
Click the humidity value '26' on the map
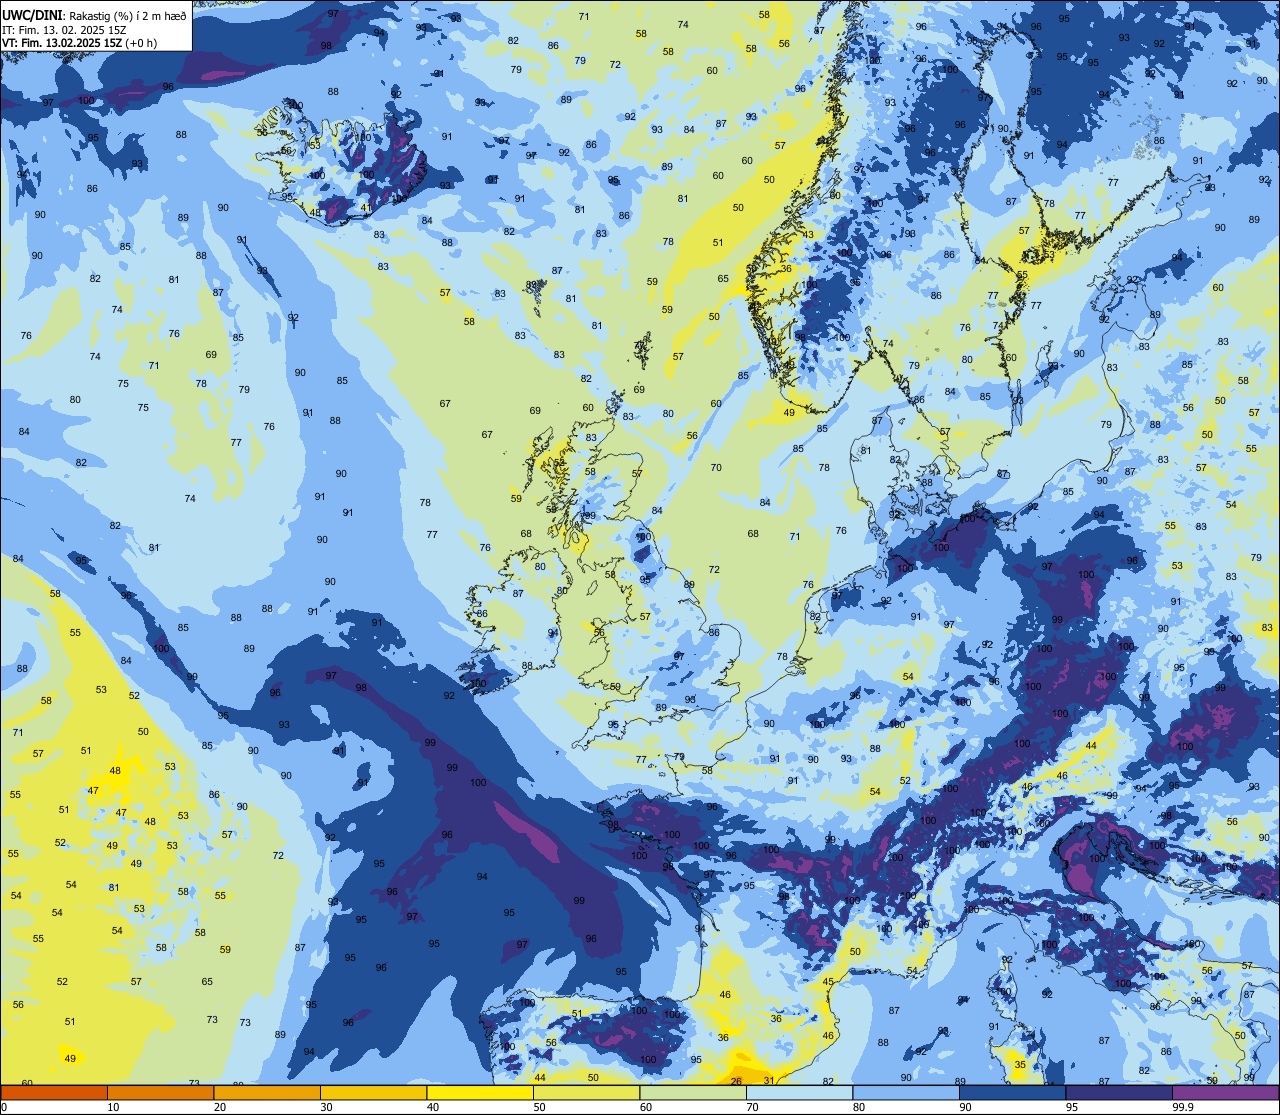[737, 1081]
